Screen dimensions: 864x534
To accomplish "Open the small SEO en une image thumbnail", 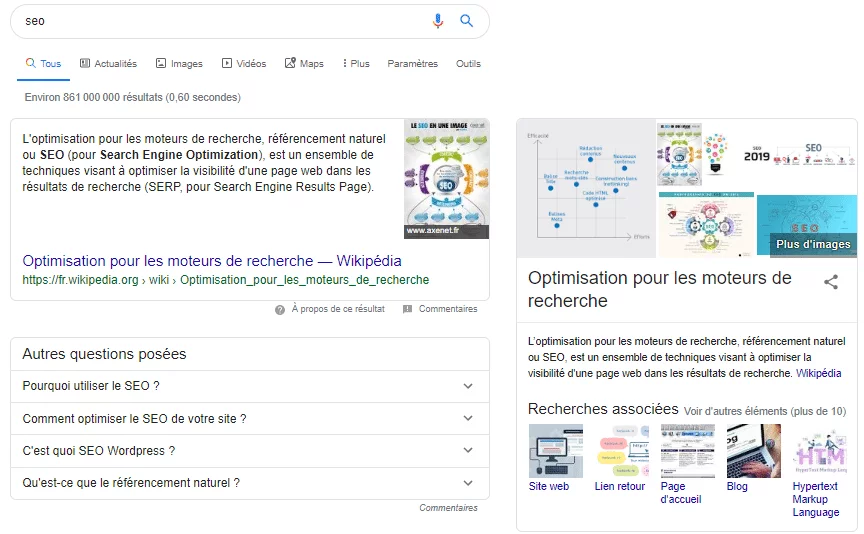I will 679,154.
